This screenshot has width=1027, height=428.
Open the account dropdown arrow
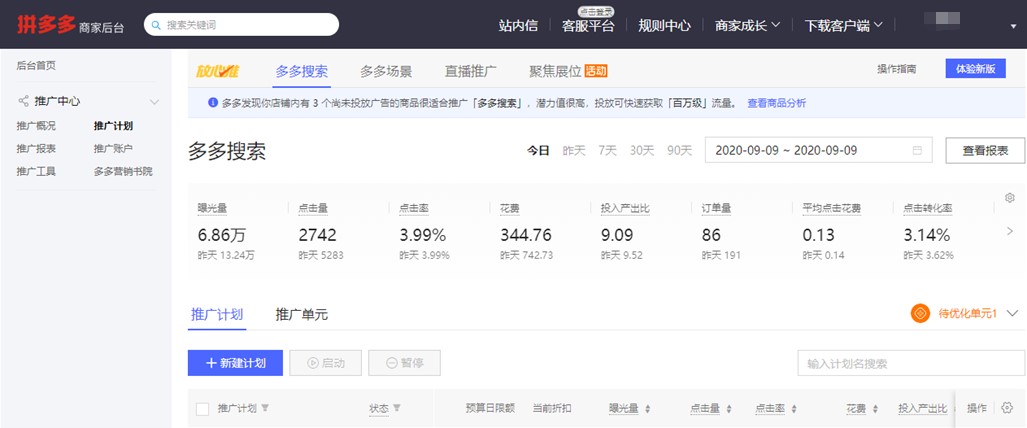[x=1014, y=26]
